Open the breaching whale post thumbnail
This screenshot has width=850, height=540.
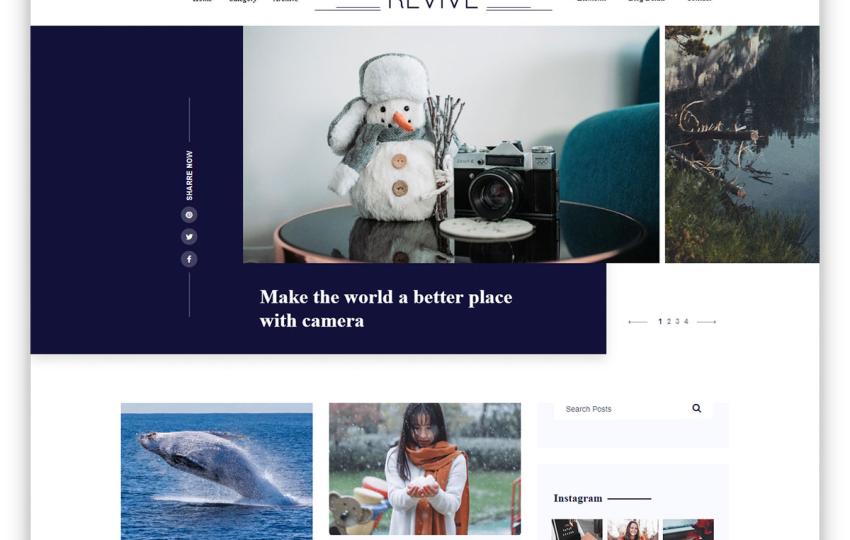click(x=216, y=471)
